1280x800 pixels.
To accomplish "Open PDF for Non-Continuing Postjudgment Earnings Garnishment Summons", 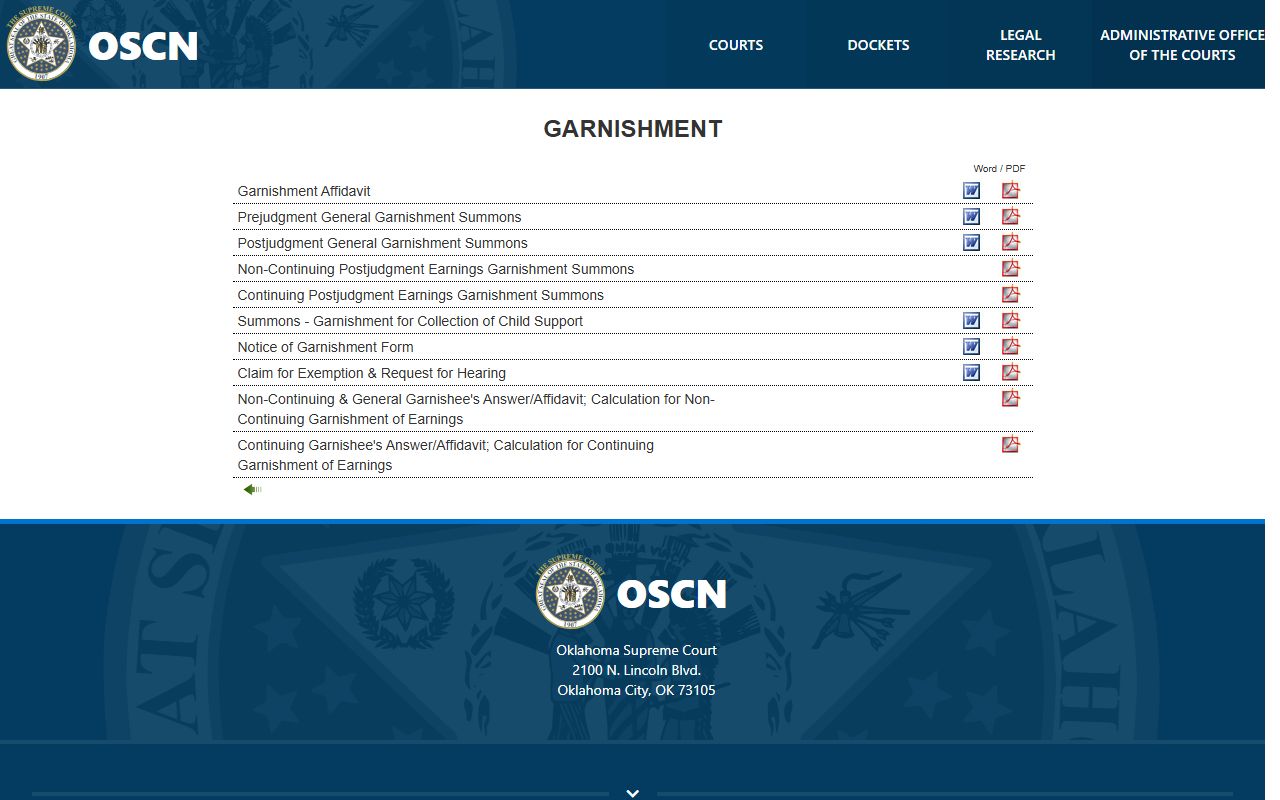I will pyautogui.click(x=1011, y=268).
